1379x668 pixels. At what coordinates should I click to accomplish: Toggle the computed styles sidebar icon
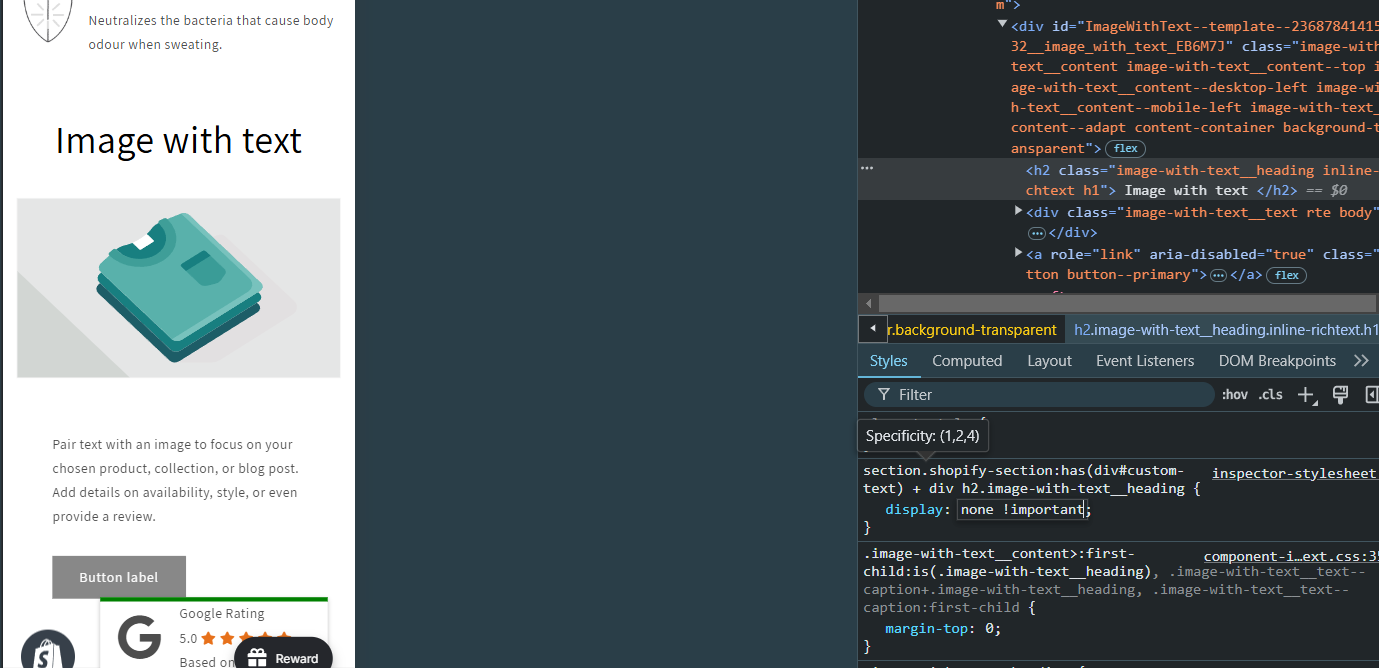1372,395
